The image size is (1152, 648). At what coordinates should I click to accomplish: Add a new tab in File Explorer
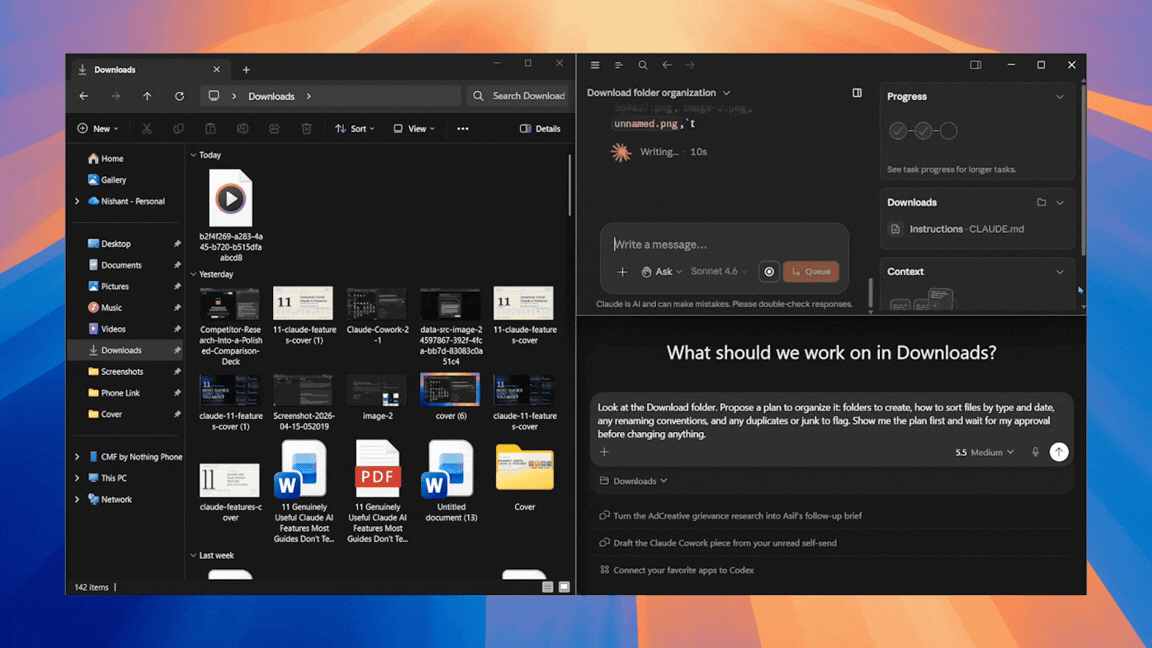tap(246, 70)
